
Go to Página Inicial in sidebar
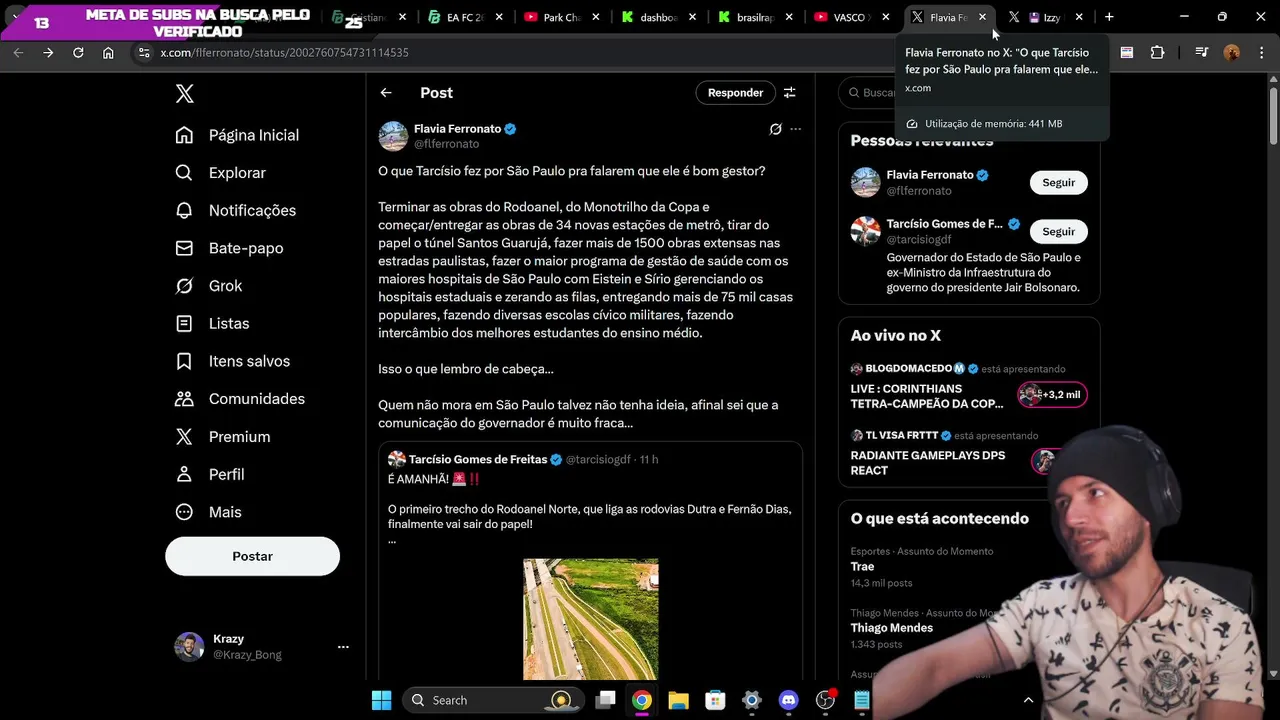click(x=237, y=135)
